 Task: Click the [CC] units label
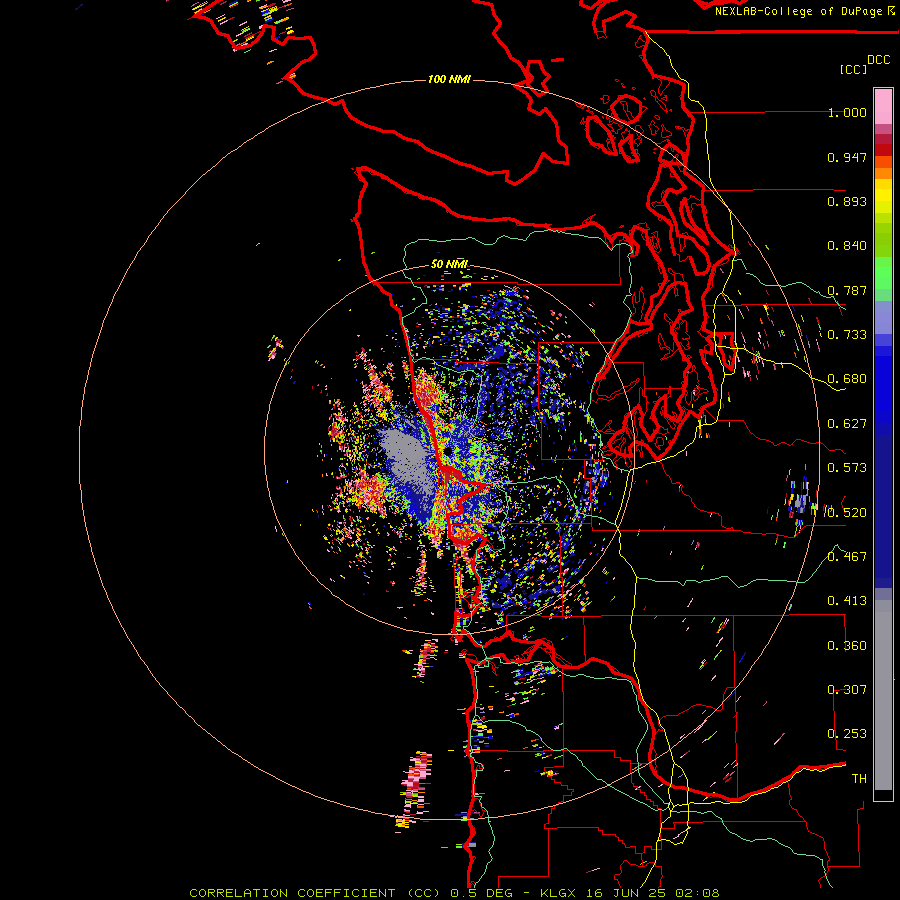[x=853, y=69]
